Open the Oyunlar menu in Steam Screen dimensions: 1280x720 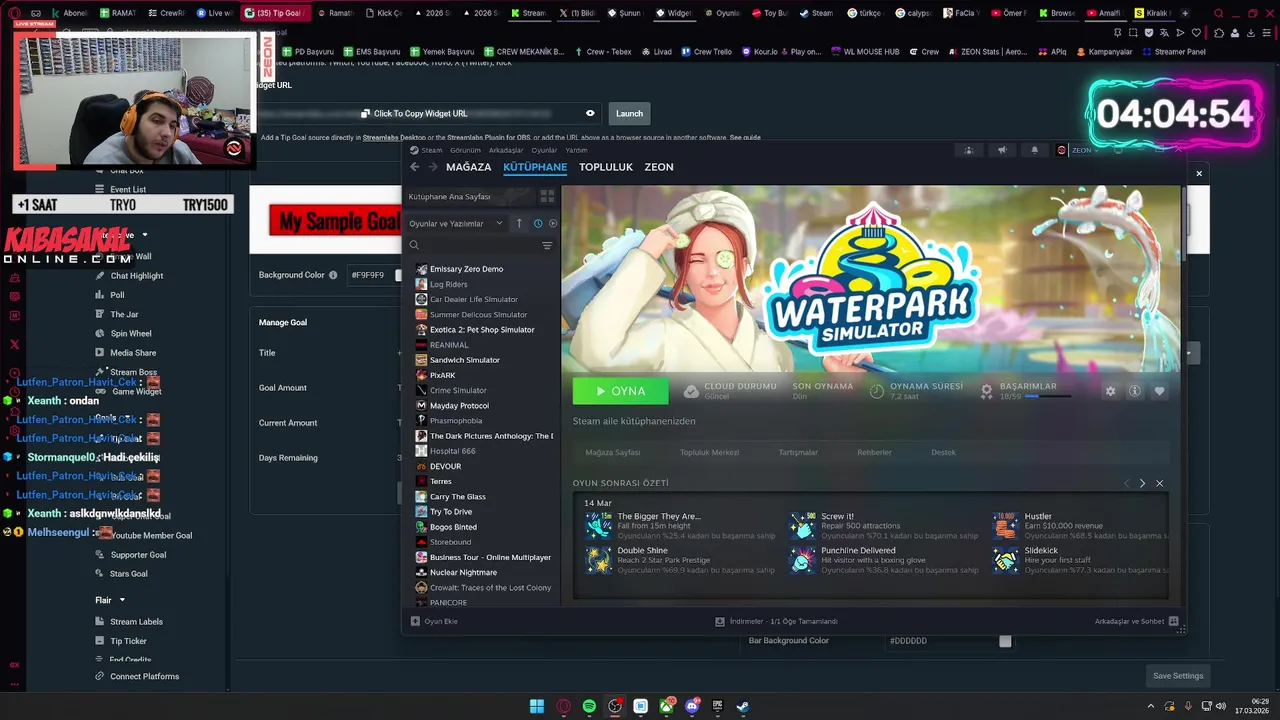pos(544,150)
